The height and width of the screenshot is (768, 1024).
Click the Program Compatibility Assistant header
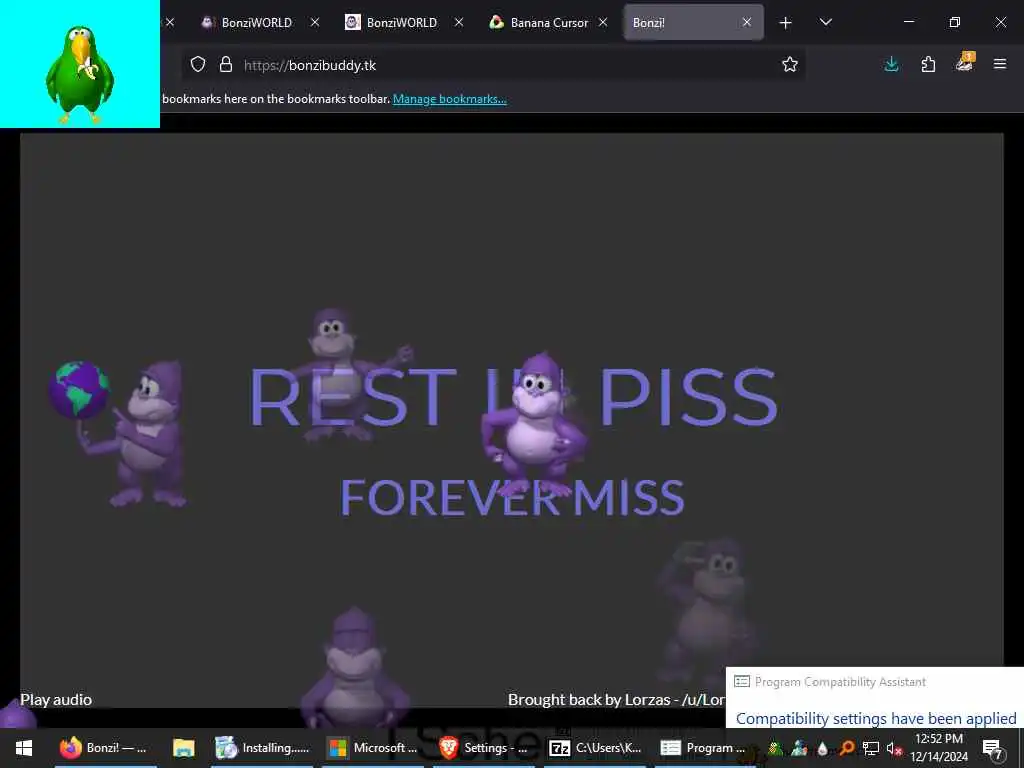click(840, 682)
